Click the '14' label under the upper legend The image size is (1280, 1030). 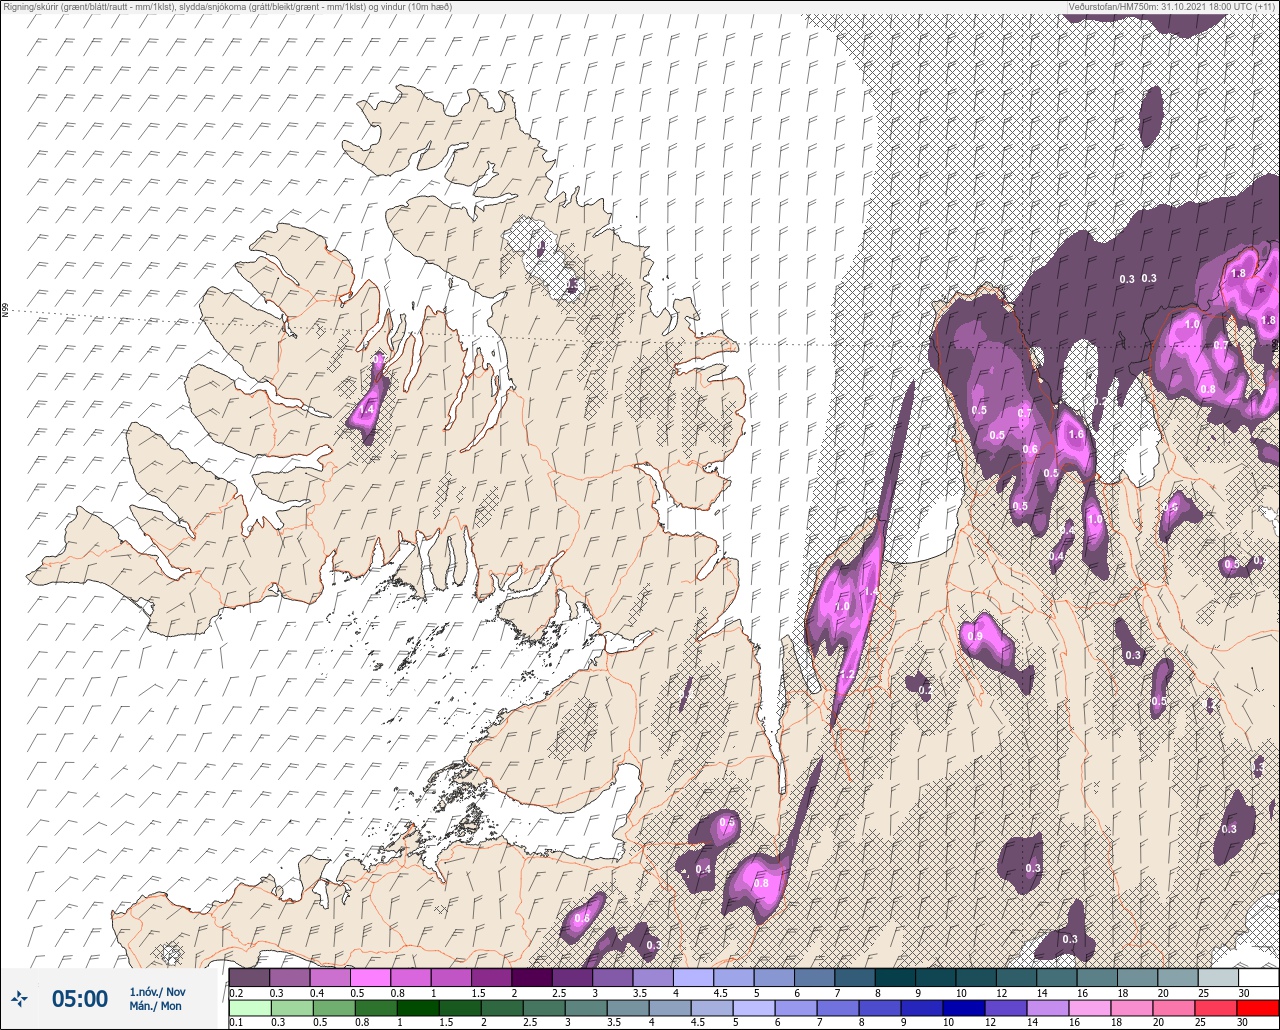coord(1042,992)
